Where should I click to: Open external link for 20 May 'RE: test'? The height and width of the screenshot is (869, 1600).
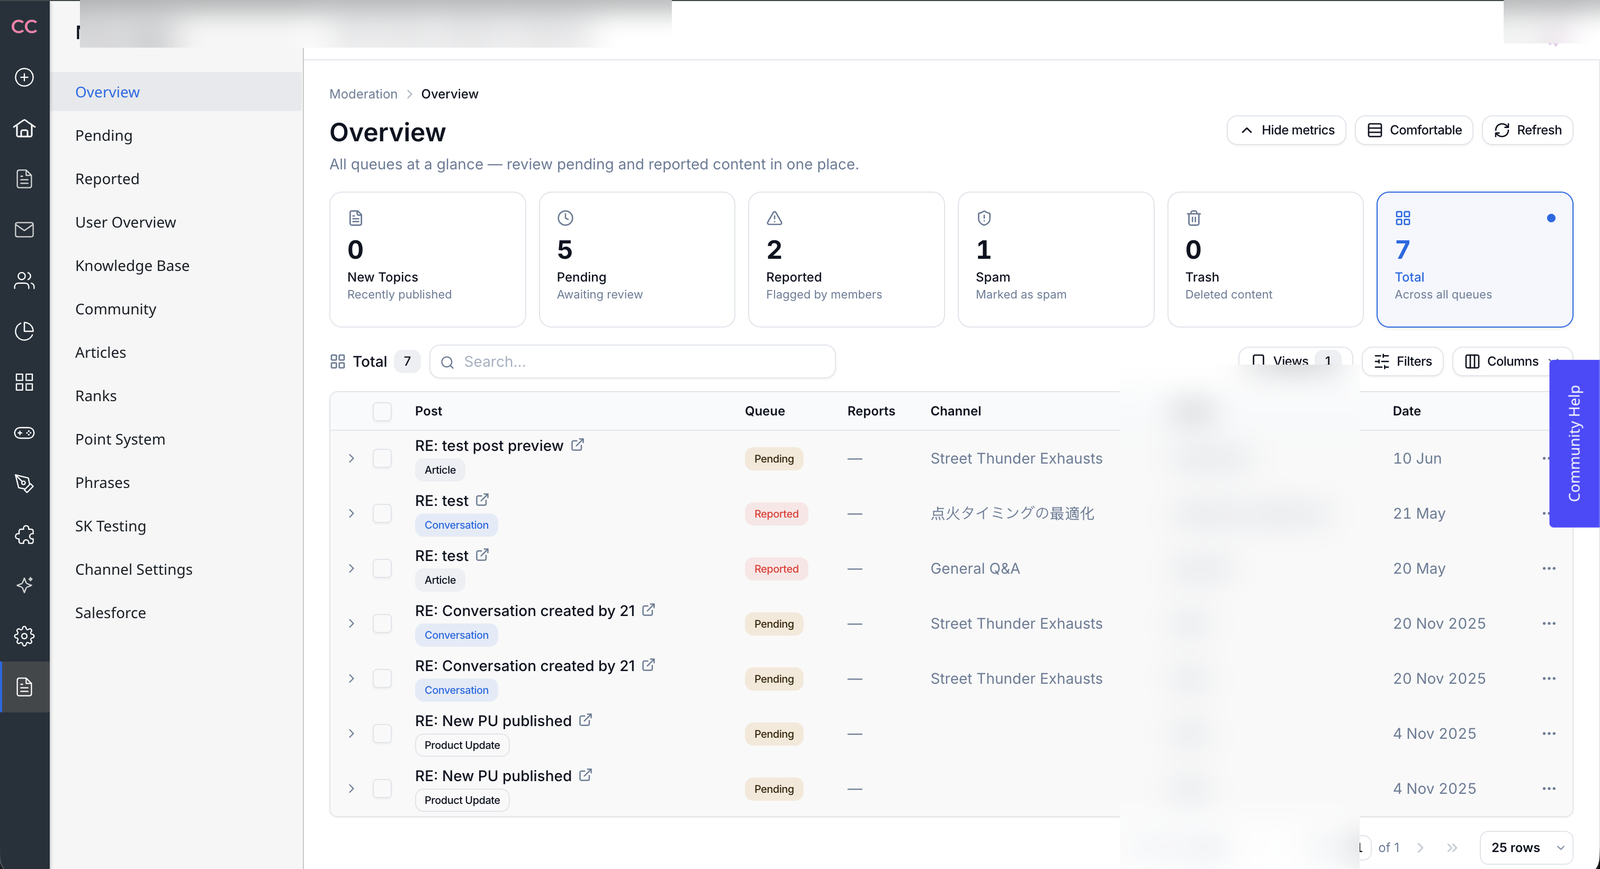(482, 555)
